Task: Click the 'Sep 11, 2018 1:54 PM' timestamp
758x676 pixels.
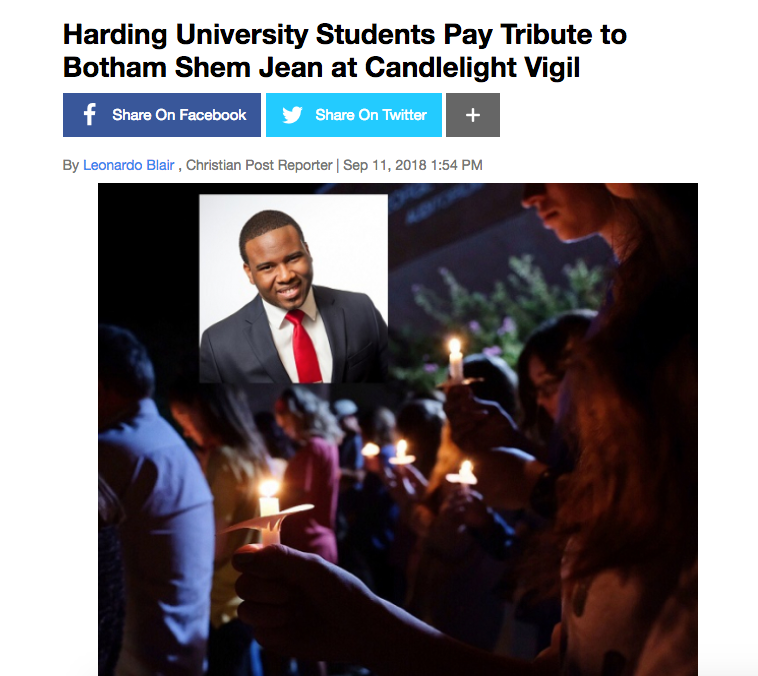Action: pos(413,165)
